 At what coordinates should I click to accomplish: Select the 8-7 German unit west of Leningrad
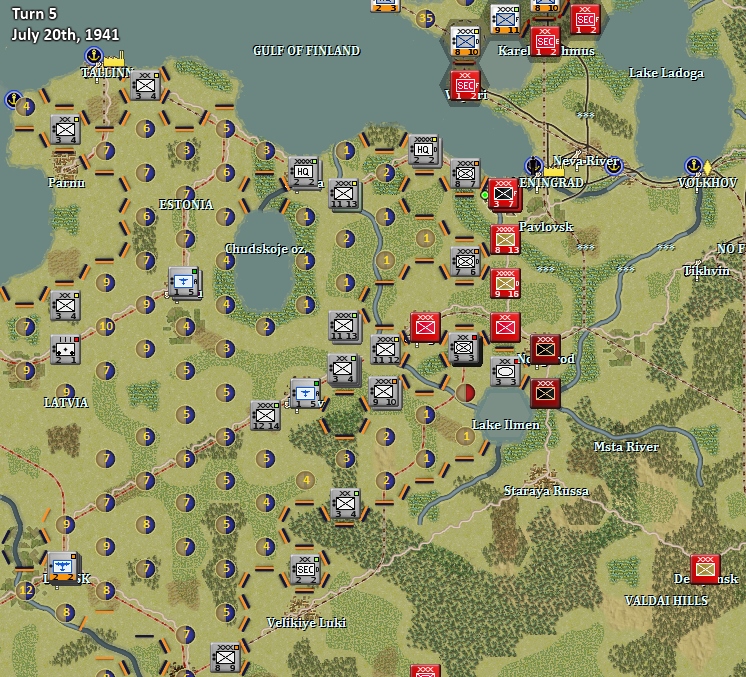point(465,173)
